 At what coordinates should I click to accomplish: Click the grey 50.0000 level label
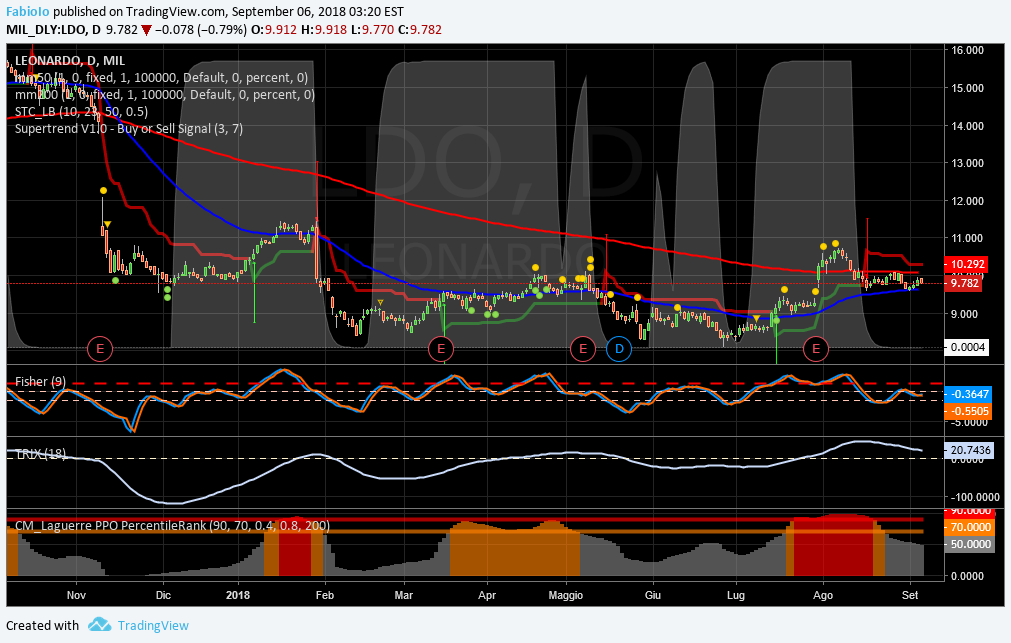968,544
